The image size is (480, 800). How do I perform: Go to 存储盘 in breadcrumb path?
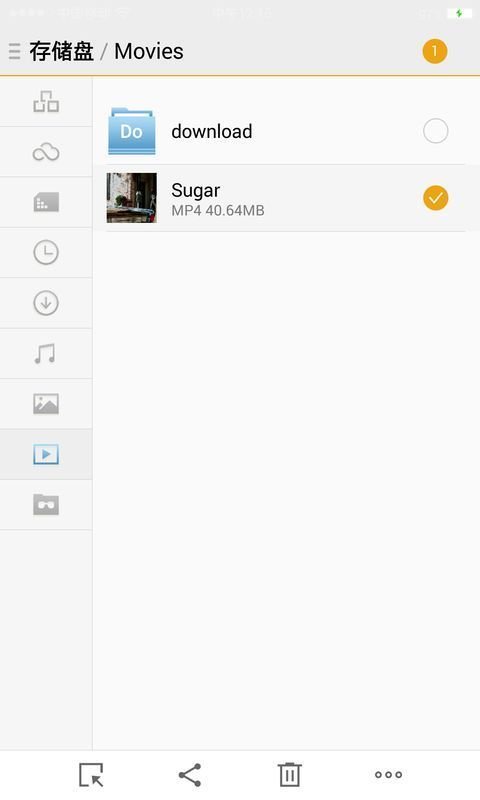click(x=61, y=52)
